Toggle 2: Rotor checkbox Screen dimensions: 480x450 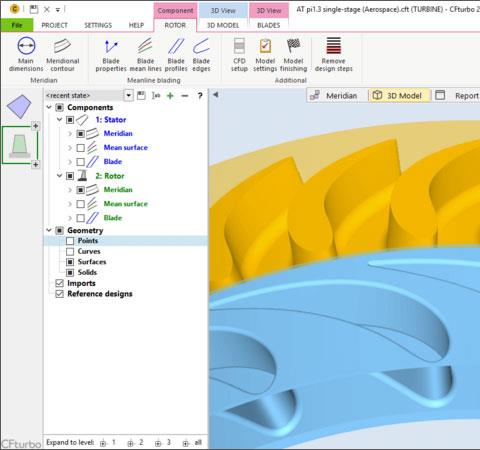pyautogui.click(x=70, y=176)
